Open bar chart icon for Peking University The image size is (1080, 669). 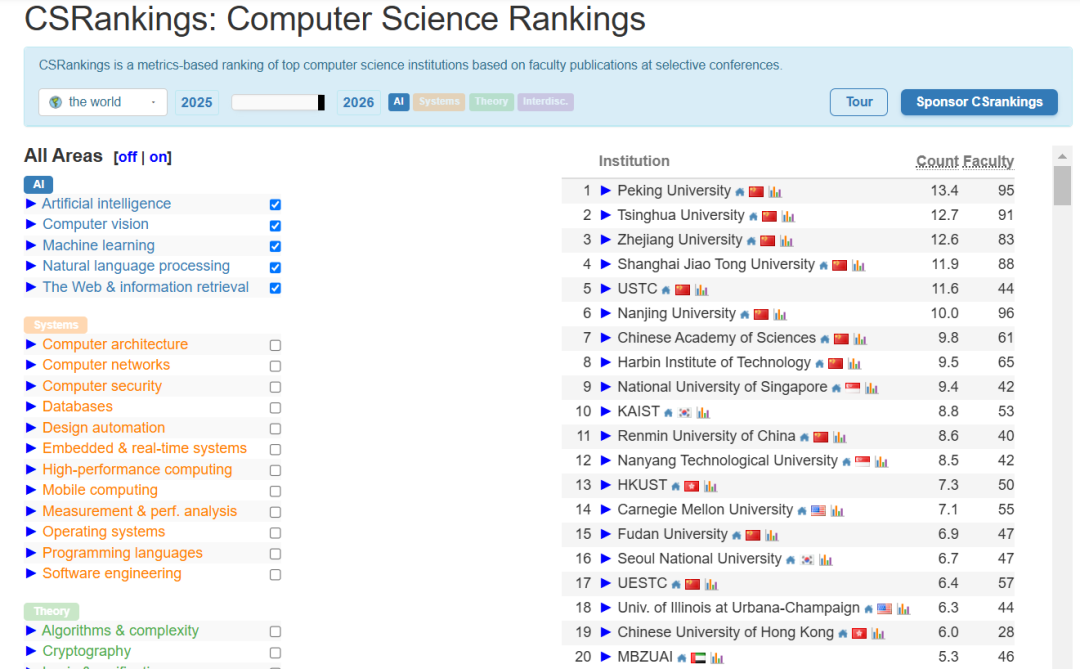(775, 192)
